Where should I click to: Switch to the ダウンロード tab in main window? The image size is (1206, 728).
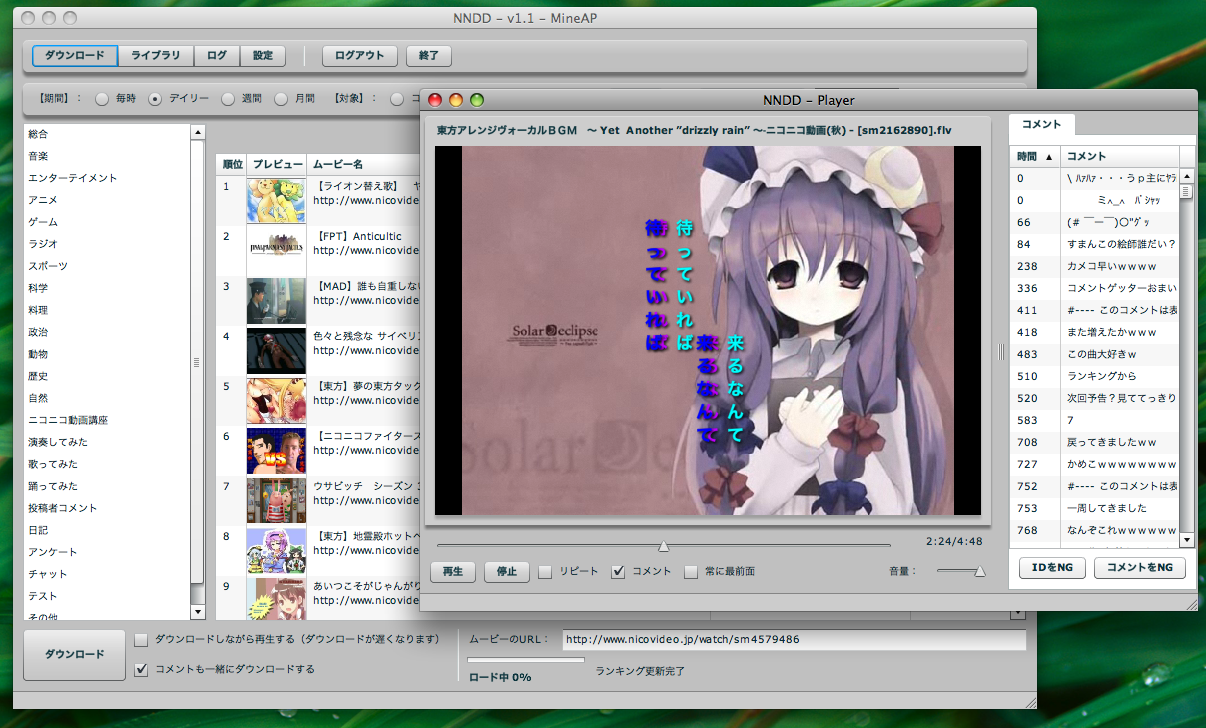74,56
